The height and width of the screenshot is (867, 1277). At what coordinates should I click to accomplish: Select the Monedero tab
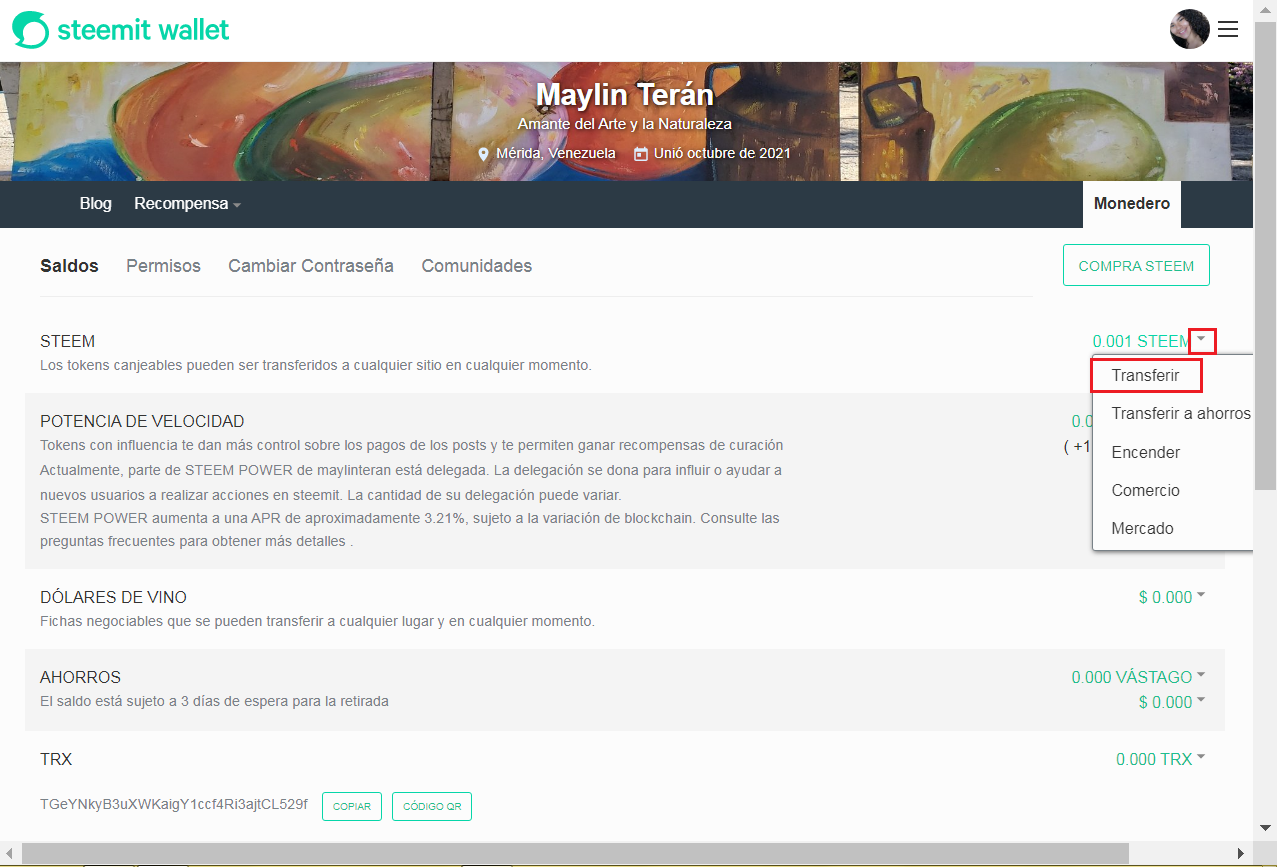point(1132,204)
